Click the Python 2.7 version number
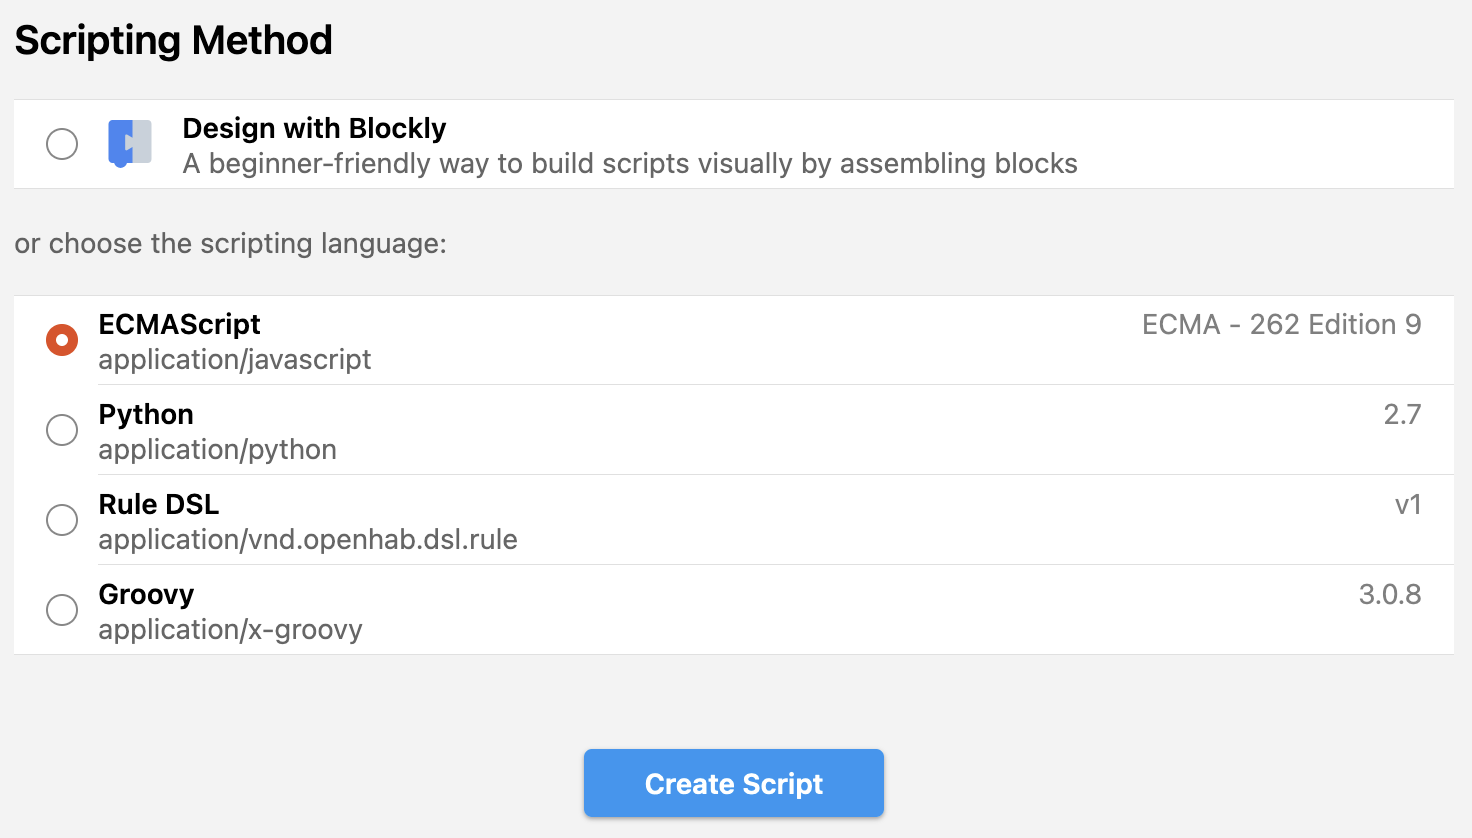 pyautogui.click(x=1402, y=414)
